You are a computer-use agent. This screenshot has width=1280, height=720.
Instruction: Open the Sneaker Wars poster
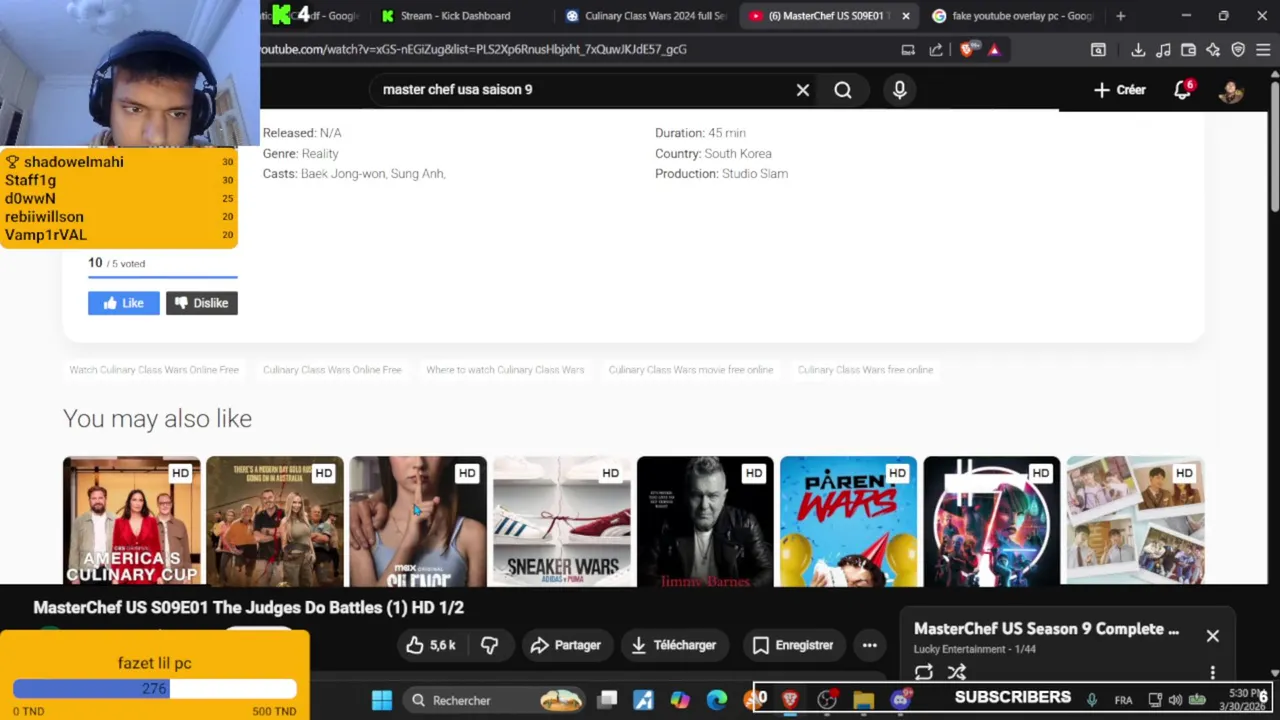(x=561, y=521)
